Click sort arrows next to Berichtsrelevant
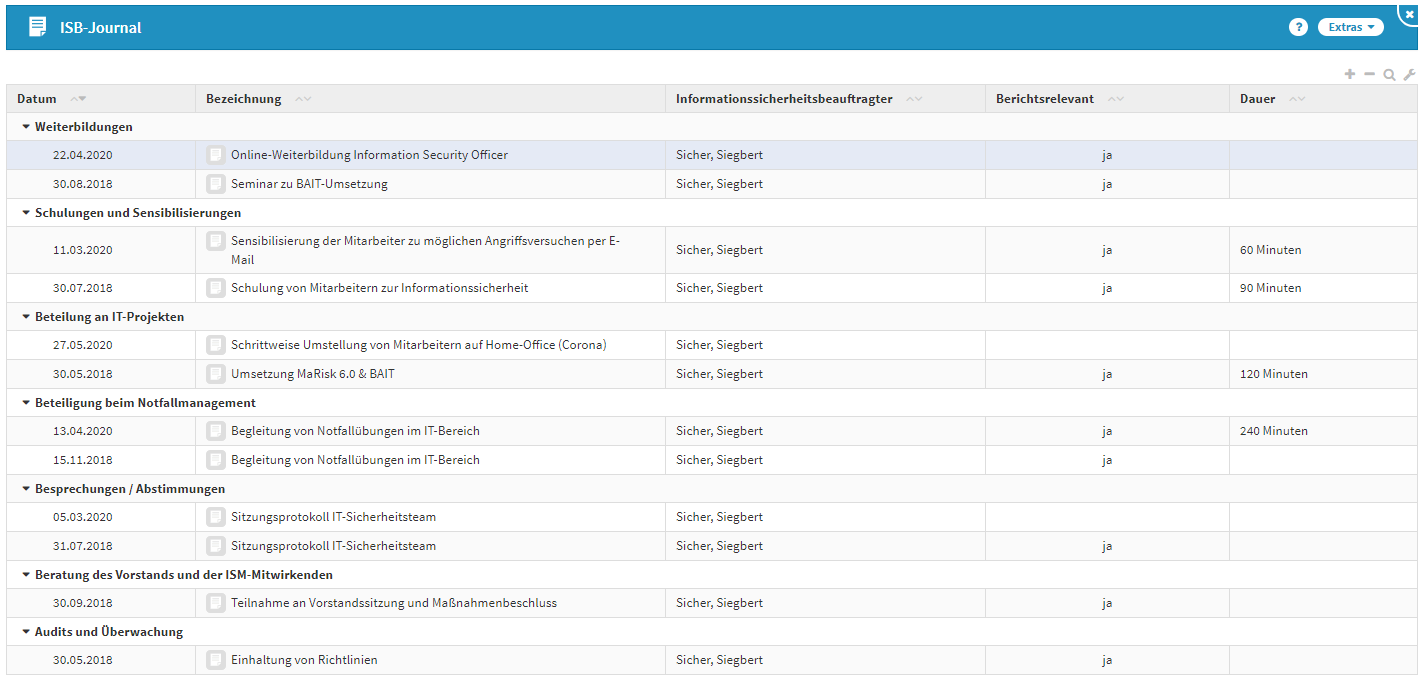The height and width of the screenshot is (685, 1423). (1116, 99)
